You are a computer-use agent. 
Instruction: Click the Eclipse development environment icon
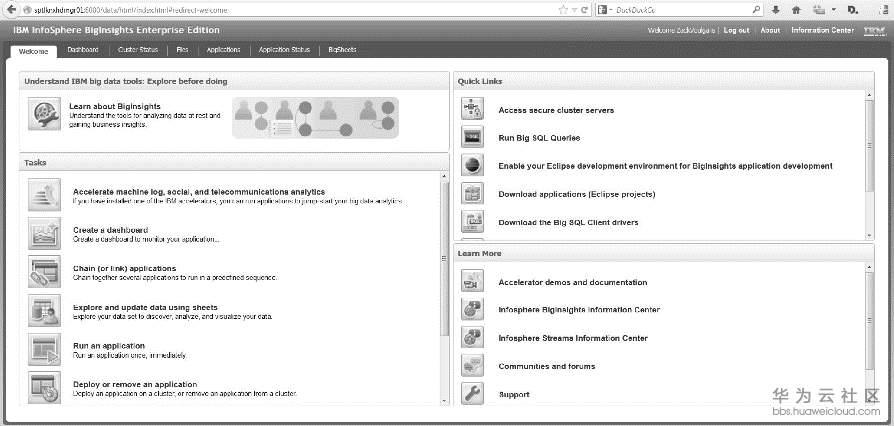473,165
